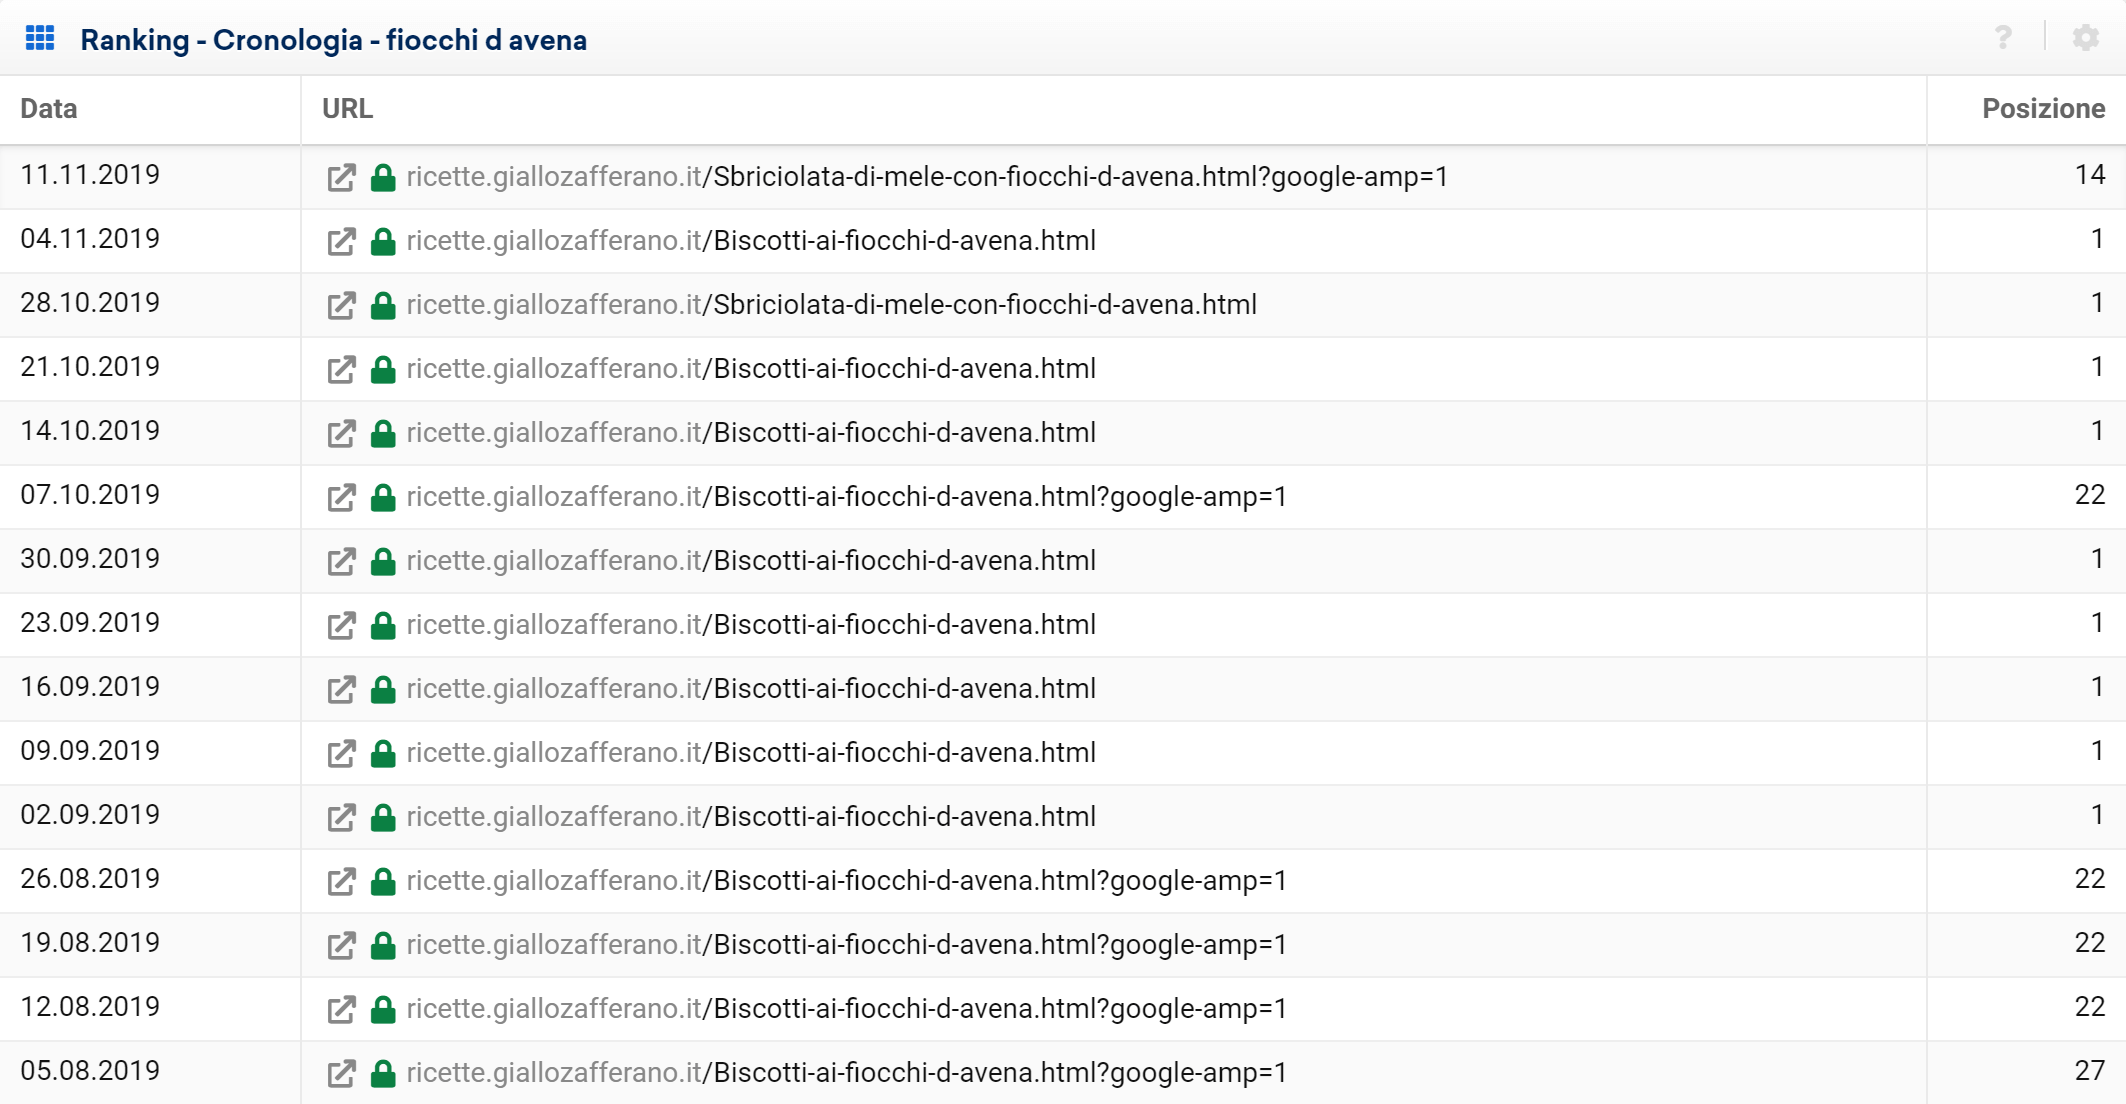Open external link icon for 30.09.2019 row

tap(341, 562)
